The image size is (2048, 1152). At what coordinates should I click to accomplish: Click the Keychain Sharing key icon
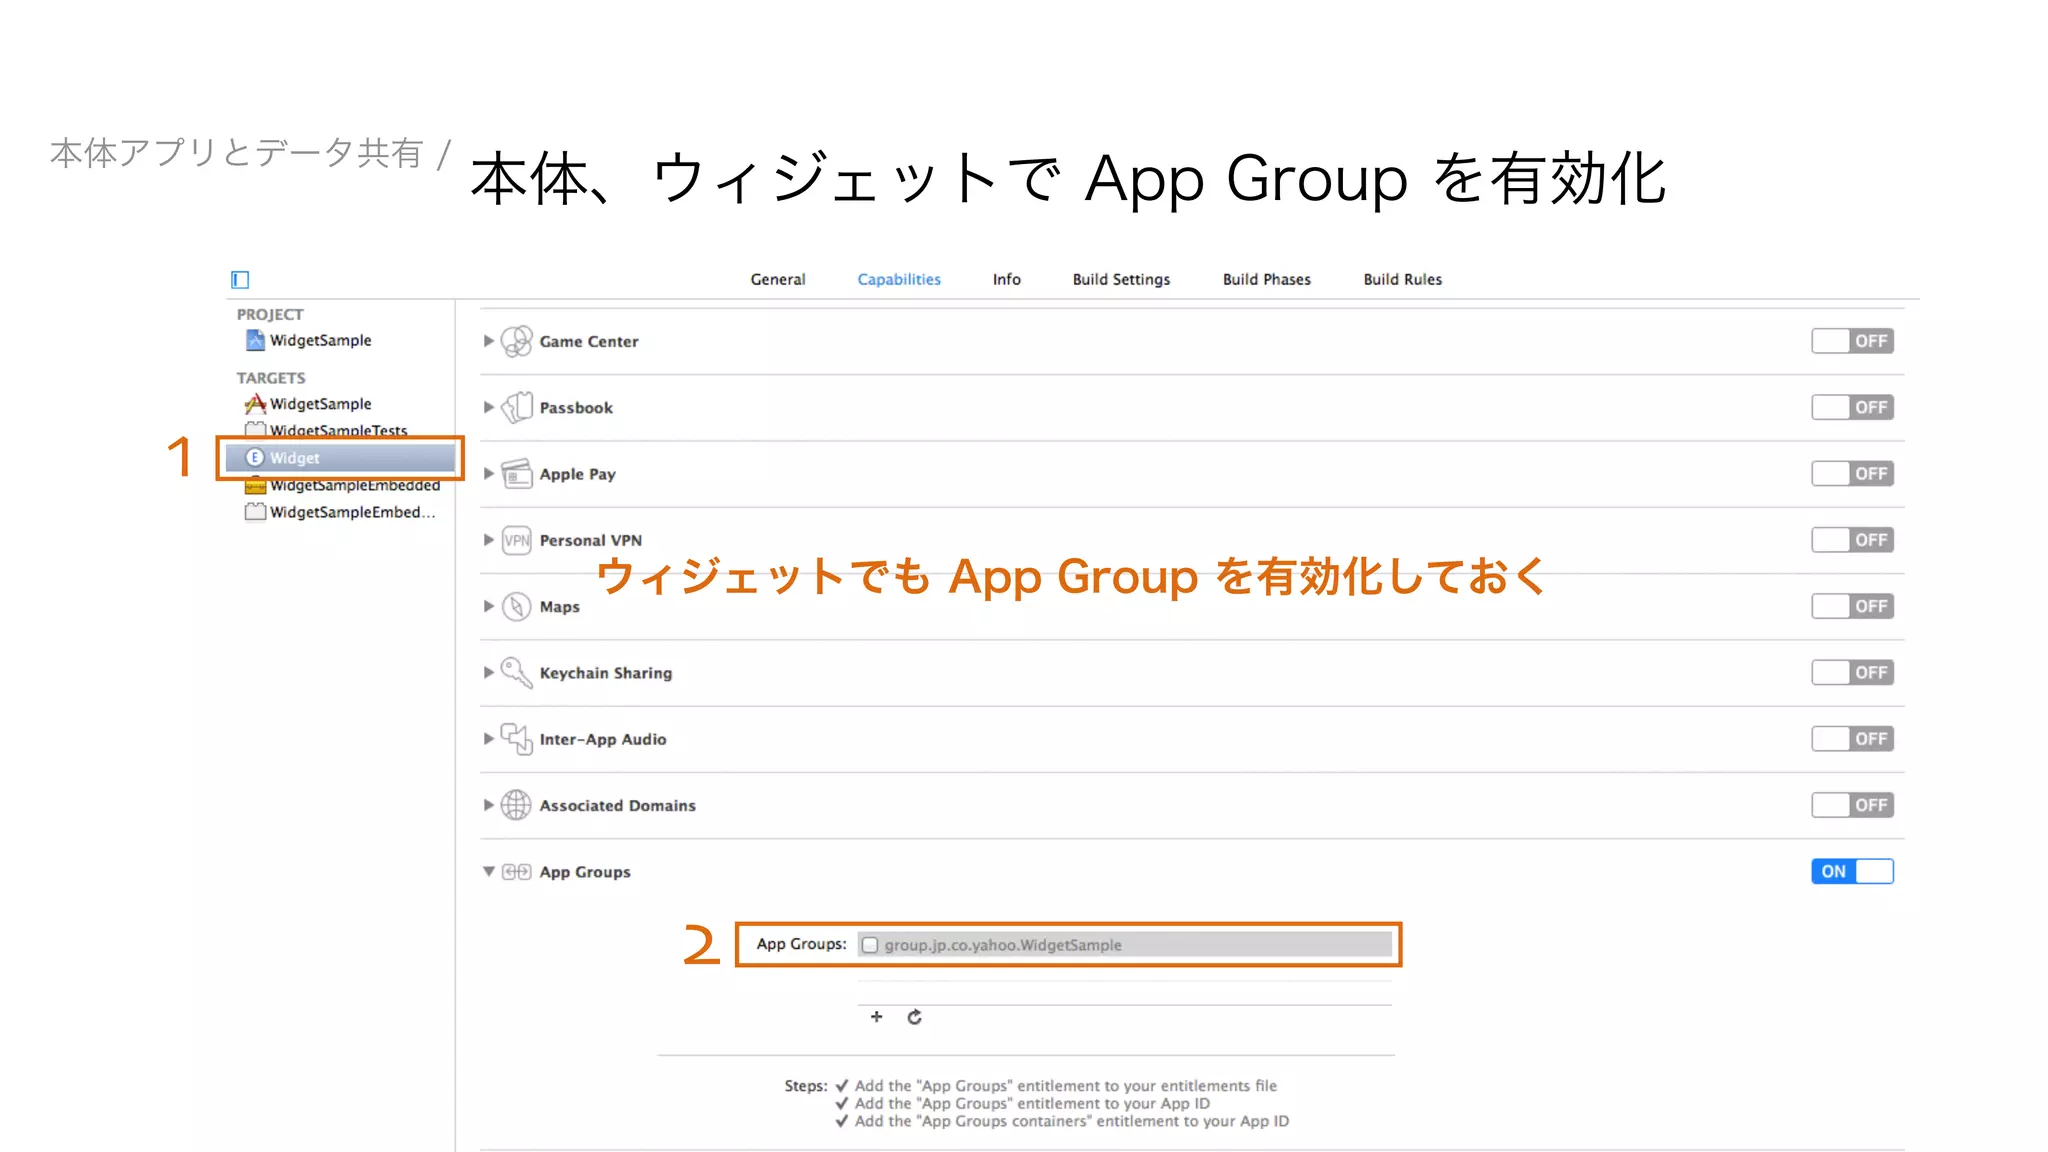pyautogui.click(x=516, y=672)
